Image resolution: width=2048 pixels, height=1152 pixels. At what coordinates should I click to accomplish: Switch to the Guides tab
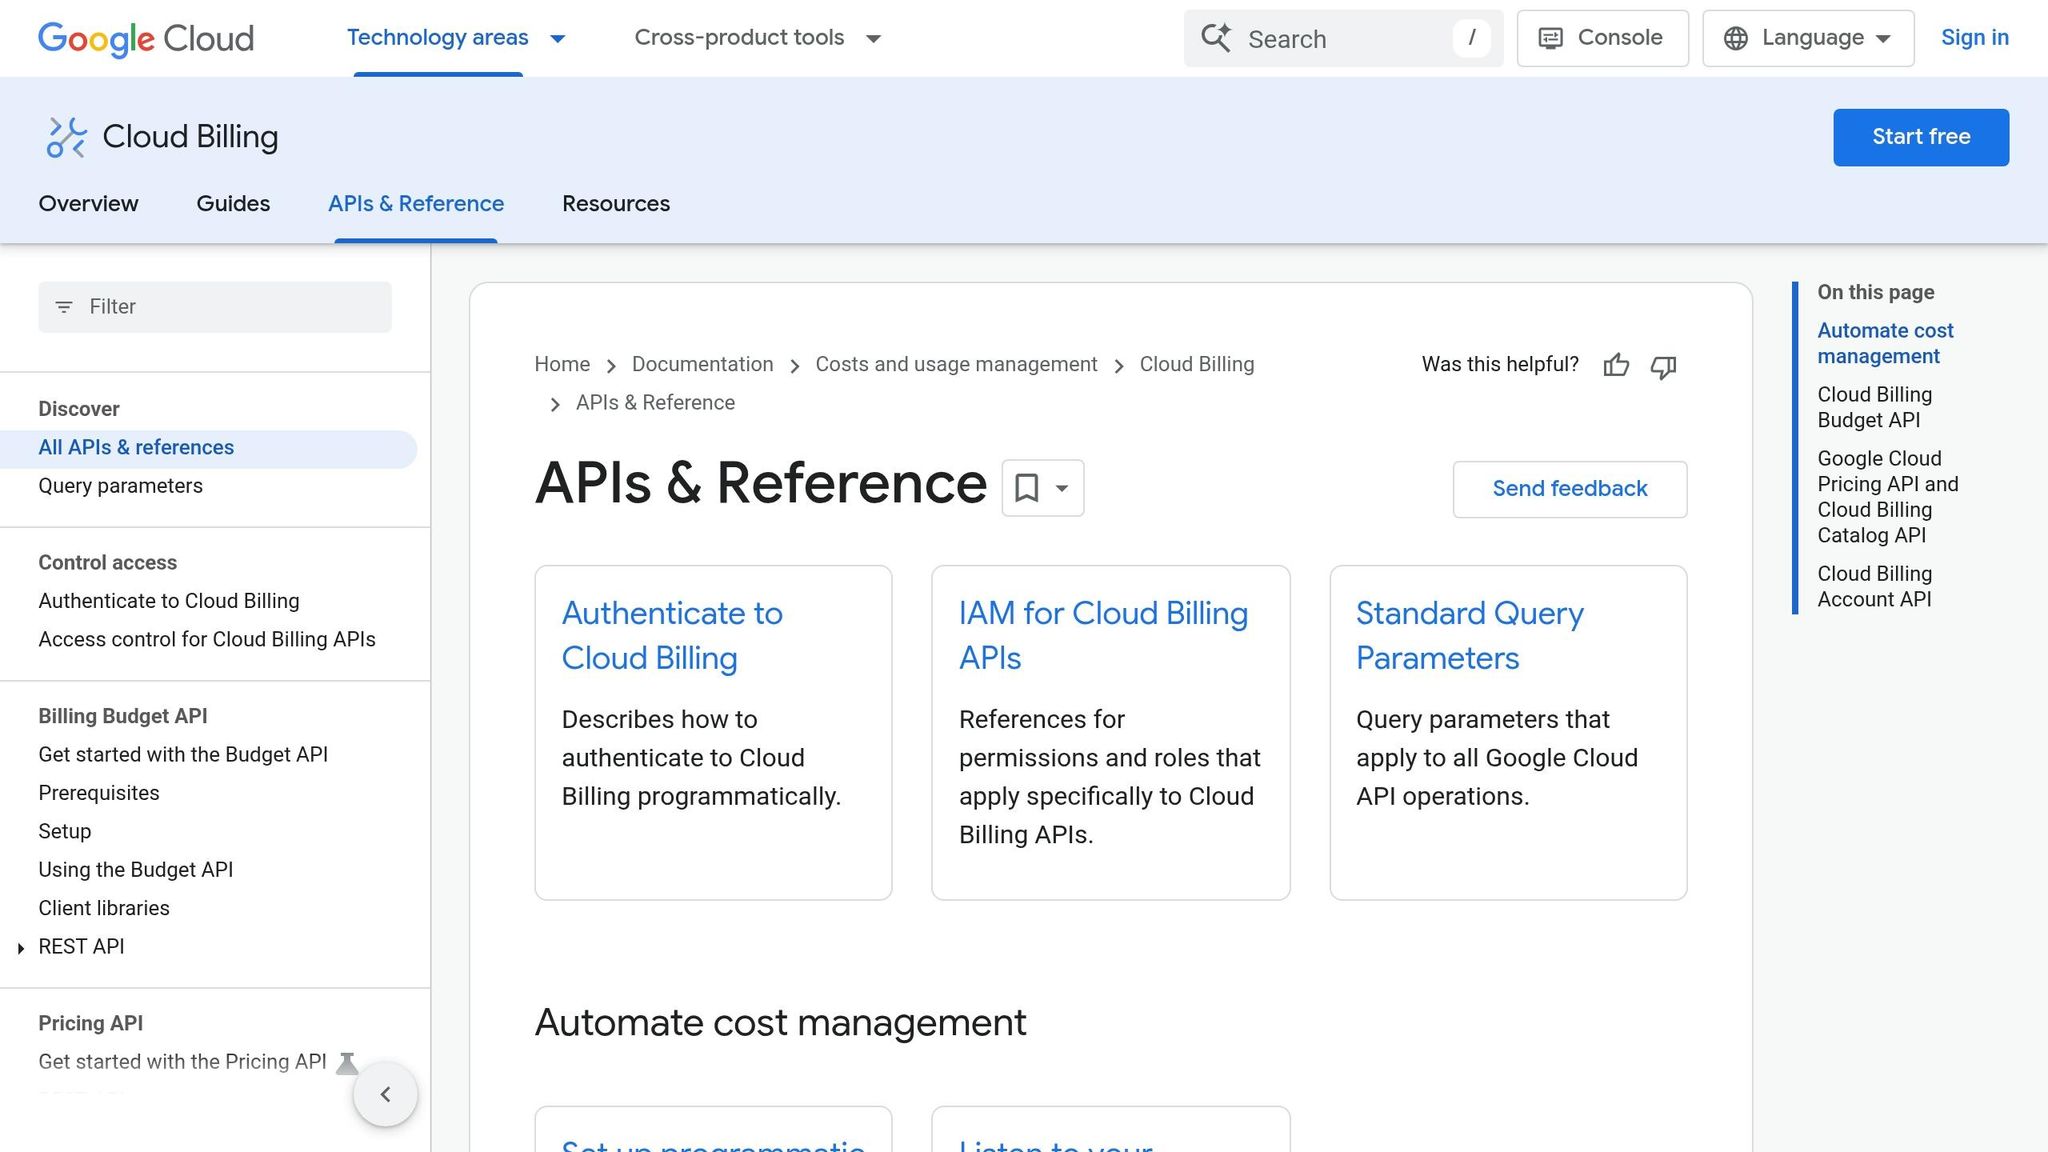(x=232, y=204)
